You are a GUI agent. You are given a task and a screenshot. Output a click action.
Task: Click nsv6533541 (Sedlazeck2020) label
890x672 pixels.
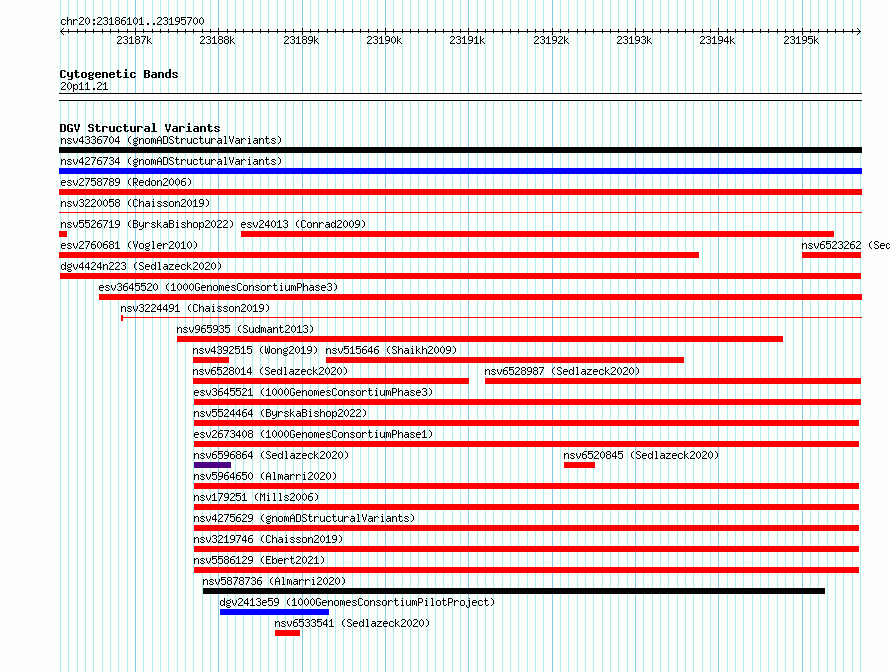(x=352, y=623)
